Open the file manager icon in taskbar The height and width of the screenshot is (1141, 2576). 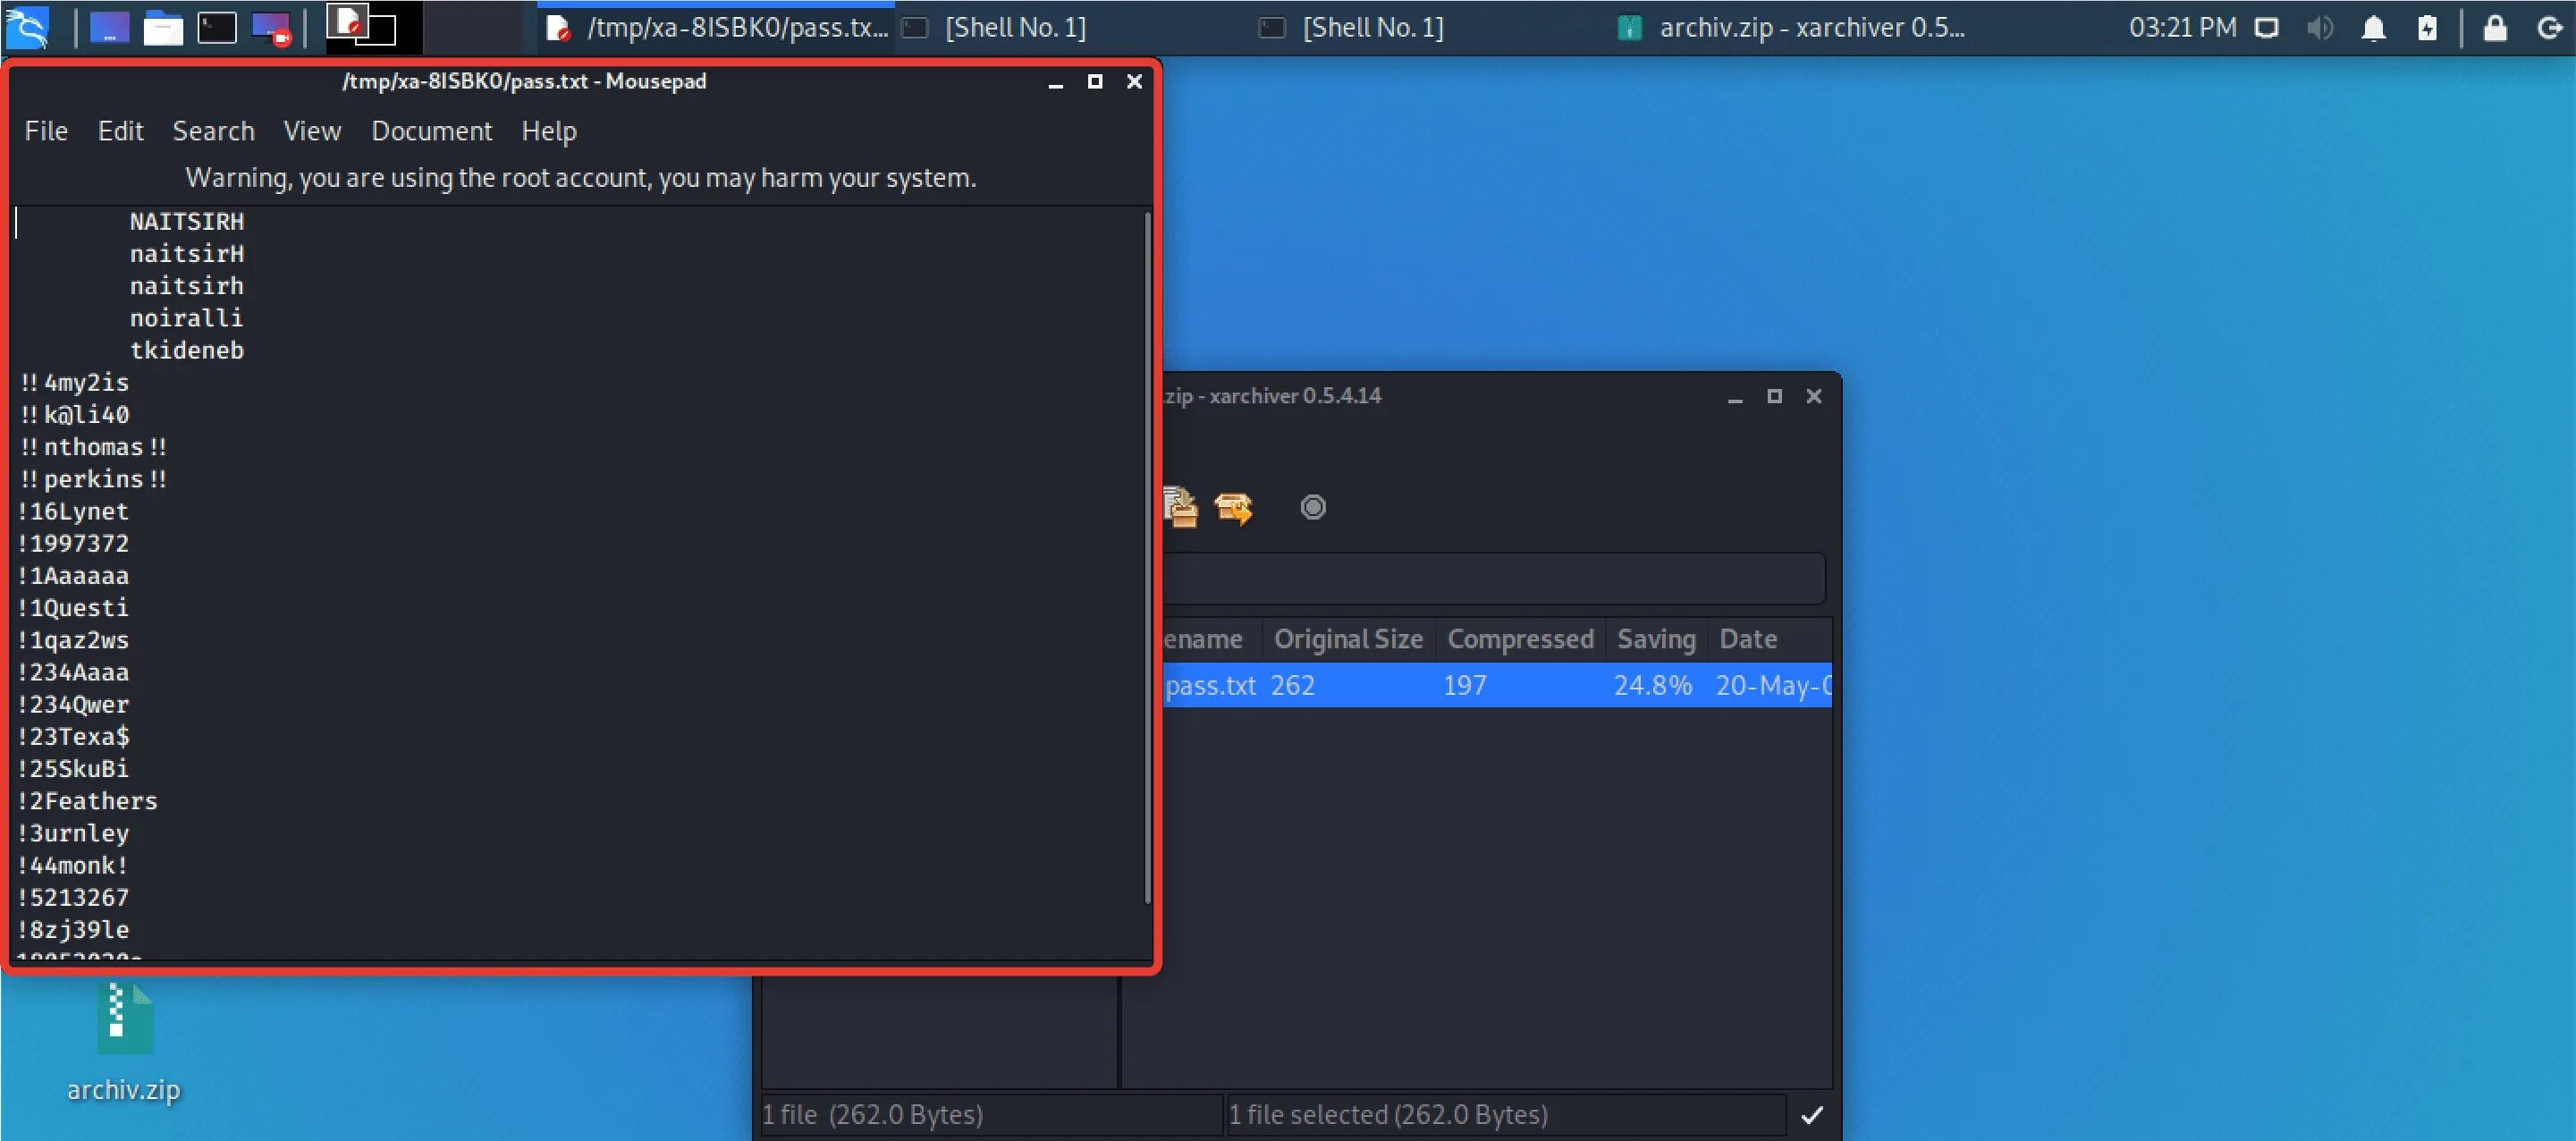tap(163, 27)
